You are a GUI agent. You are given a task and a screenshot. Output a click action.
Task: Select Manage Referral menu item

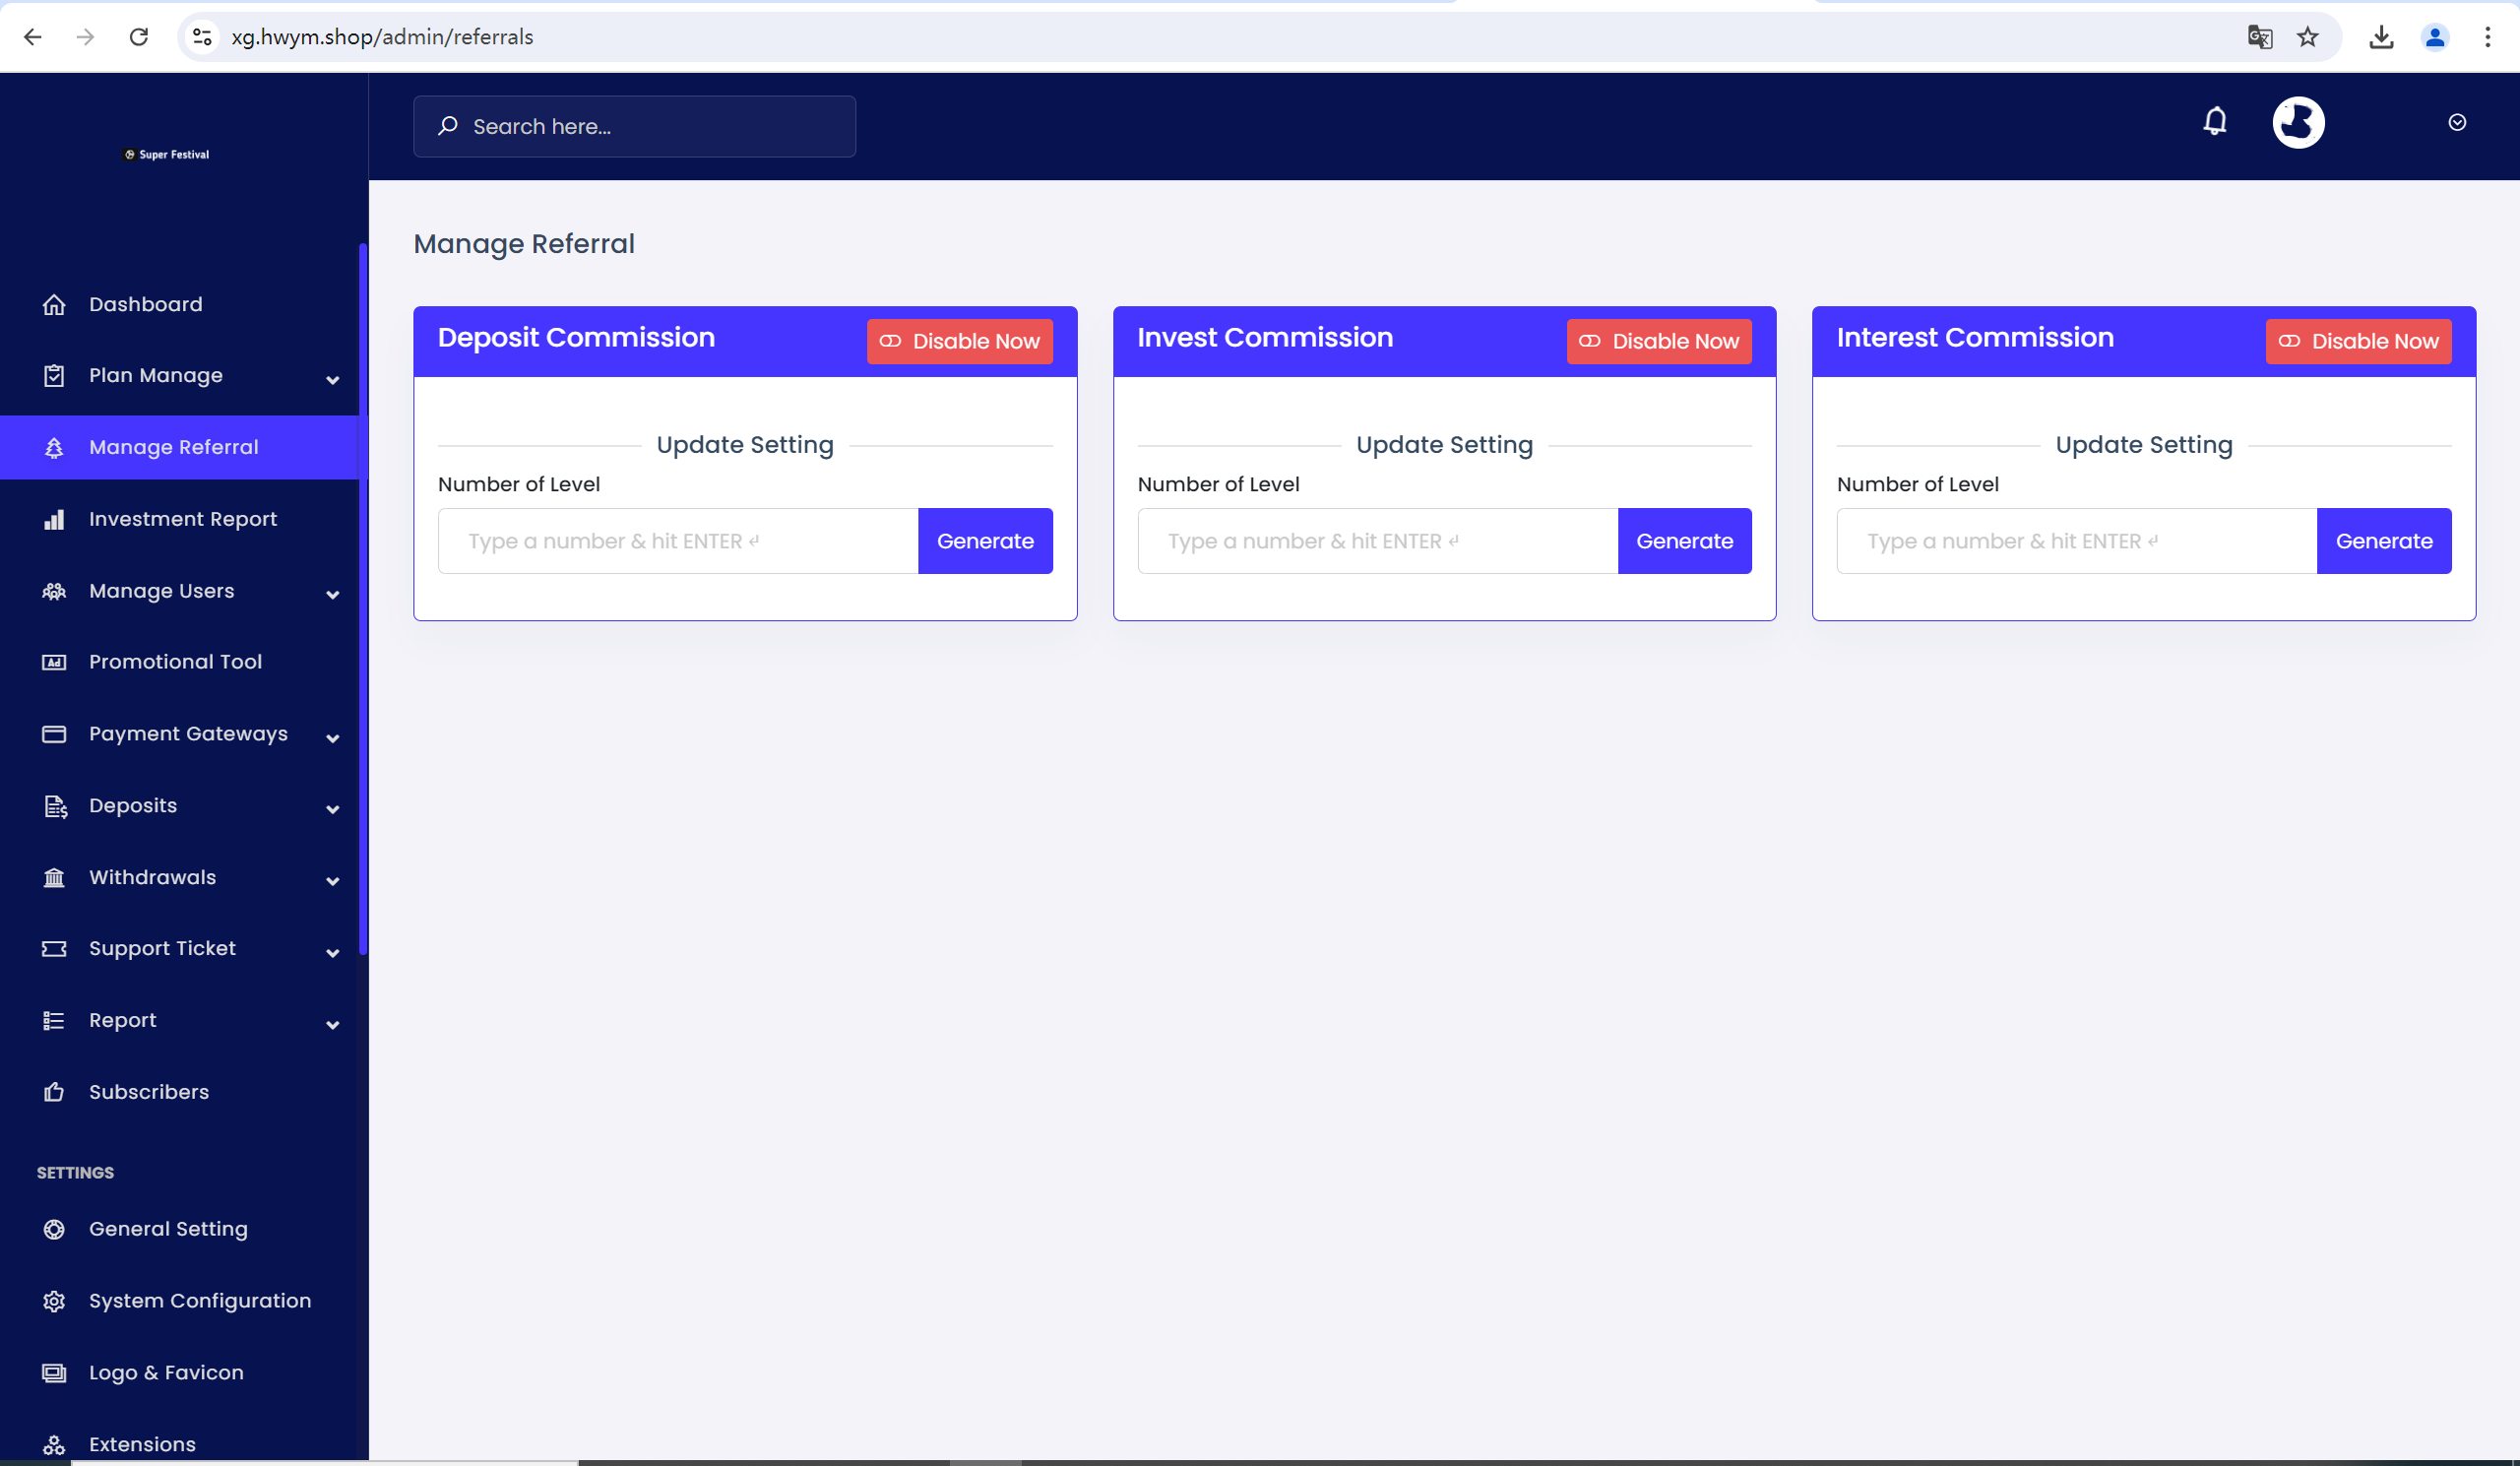pos(172,447)
